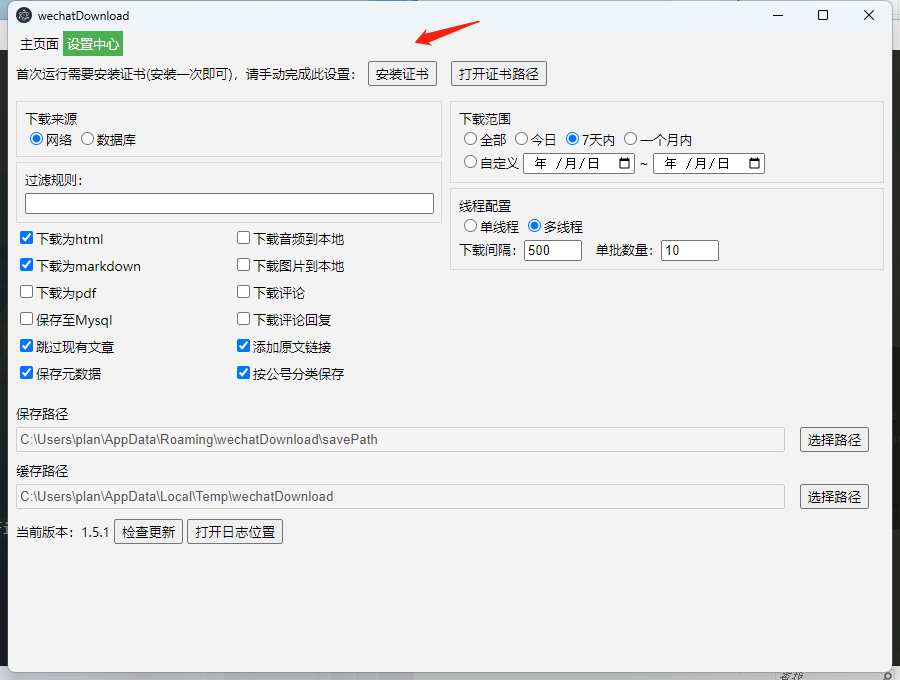Select 数据库 download source

pos(87,139)
